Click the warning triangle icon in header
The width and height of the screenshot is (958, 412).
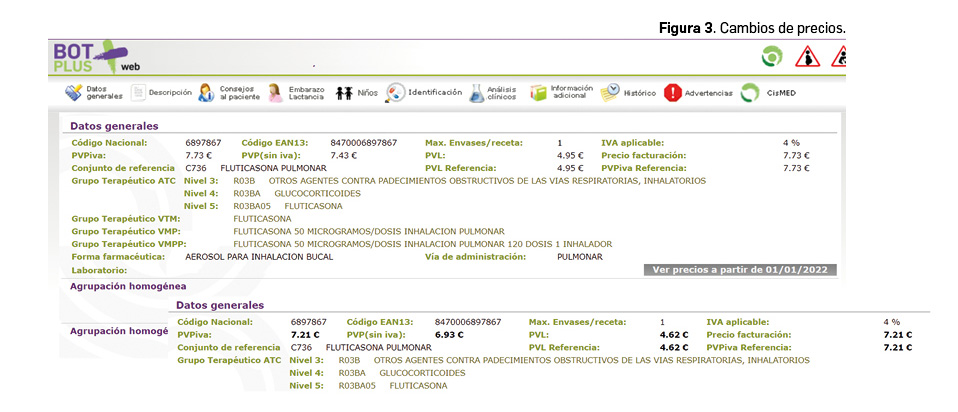806,58
